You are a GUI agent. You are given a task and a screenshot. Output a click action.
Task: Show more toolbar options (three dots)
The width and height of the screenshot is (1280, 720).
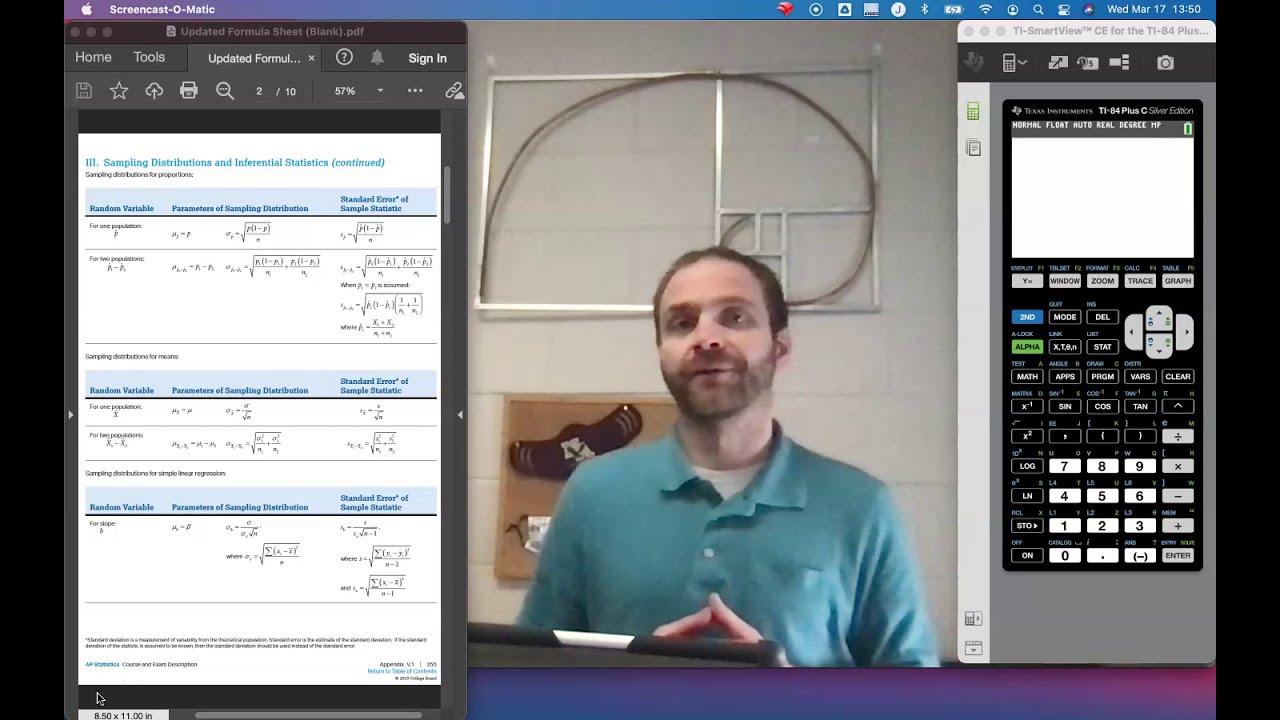point(415,91)
